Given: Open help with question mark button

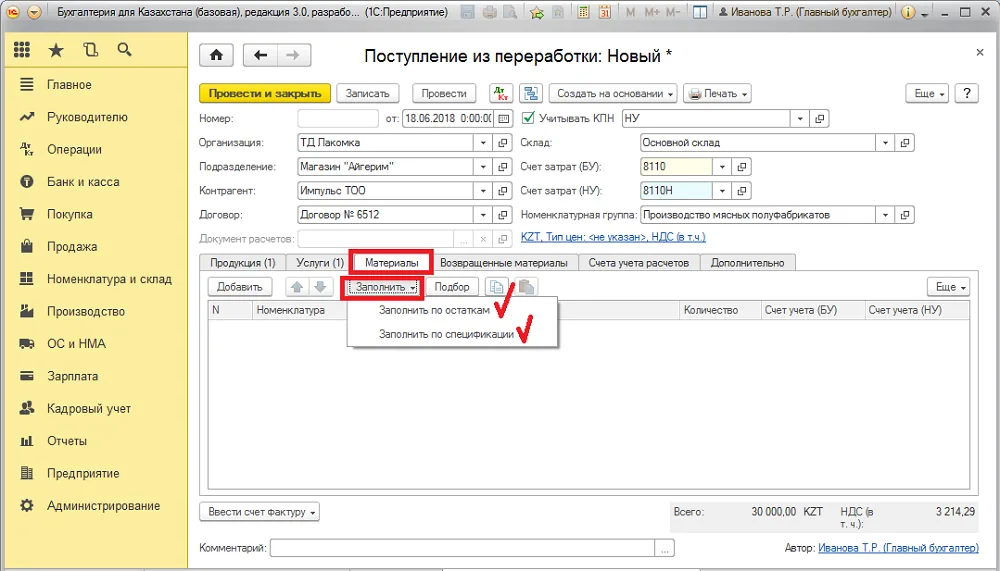Looking at the screenshot, I should pos(967,93).
